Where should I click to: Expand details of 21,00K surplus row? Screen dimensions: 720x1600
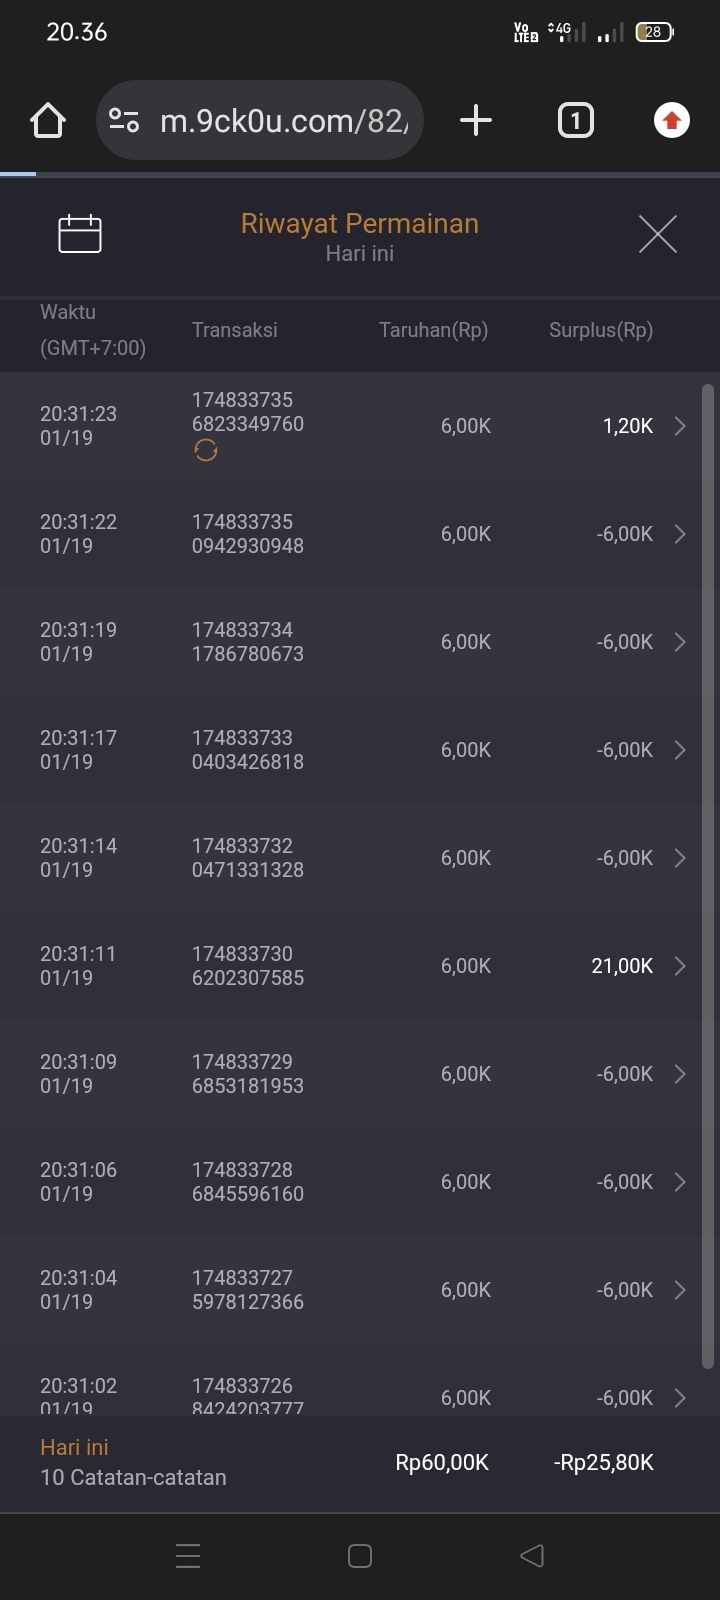coord(680,966)
